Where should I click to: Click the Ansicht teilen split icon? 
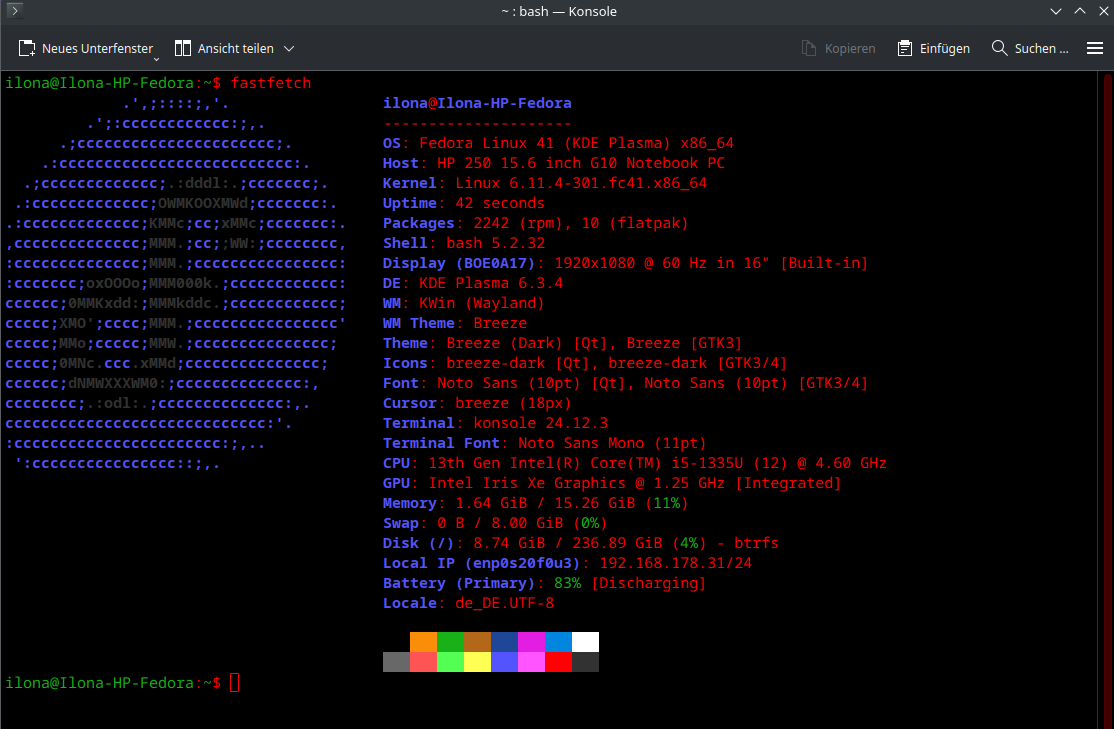(x=183, y=48)
